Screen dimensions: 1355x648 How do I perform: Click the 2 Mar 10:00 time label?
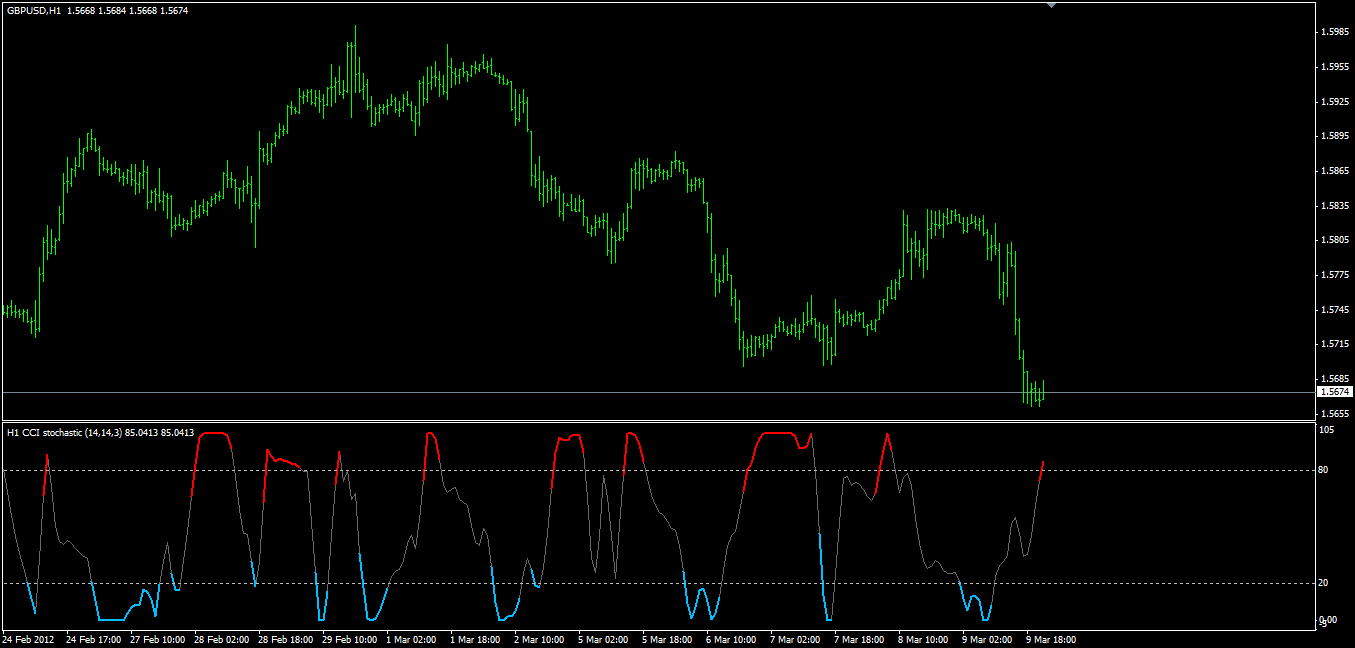540,638
